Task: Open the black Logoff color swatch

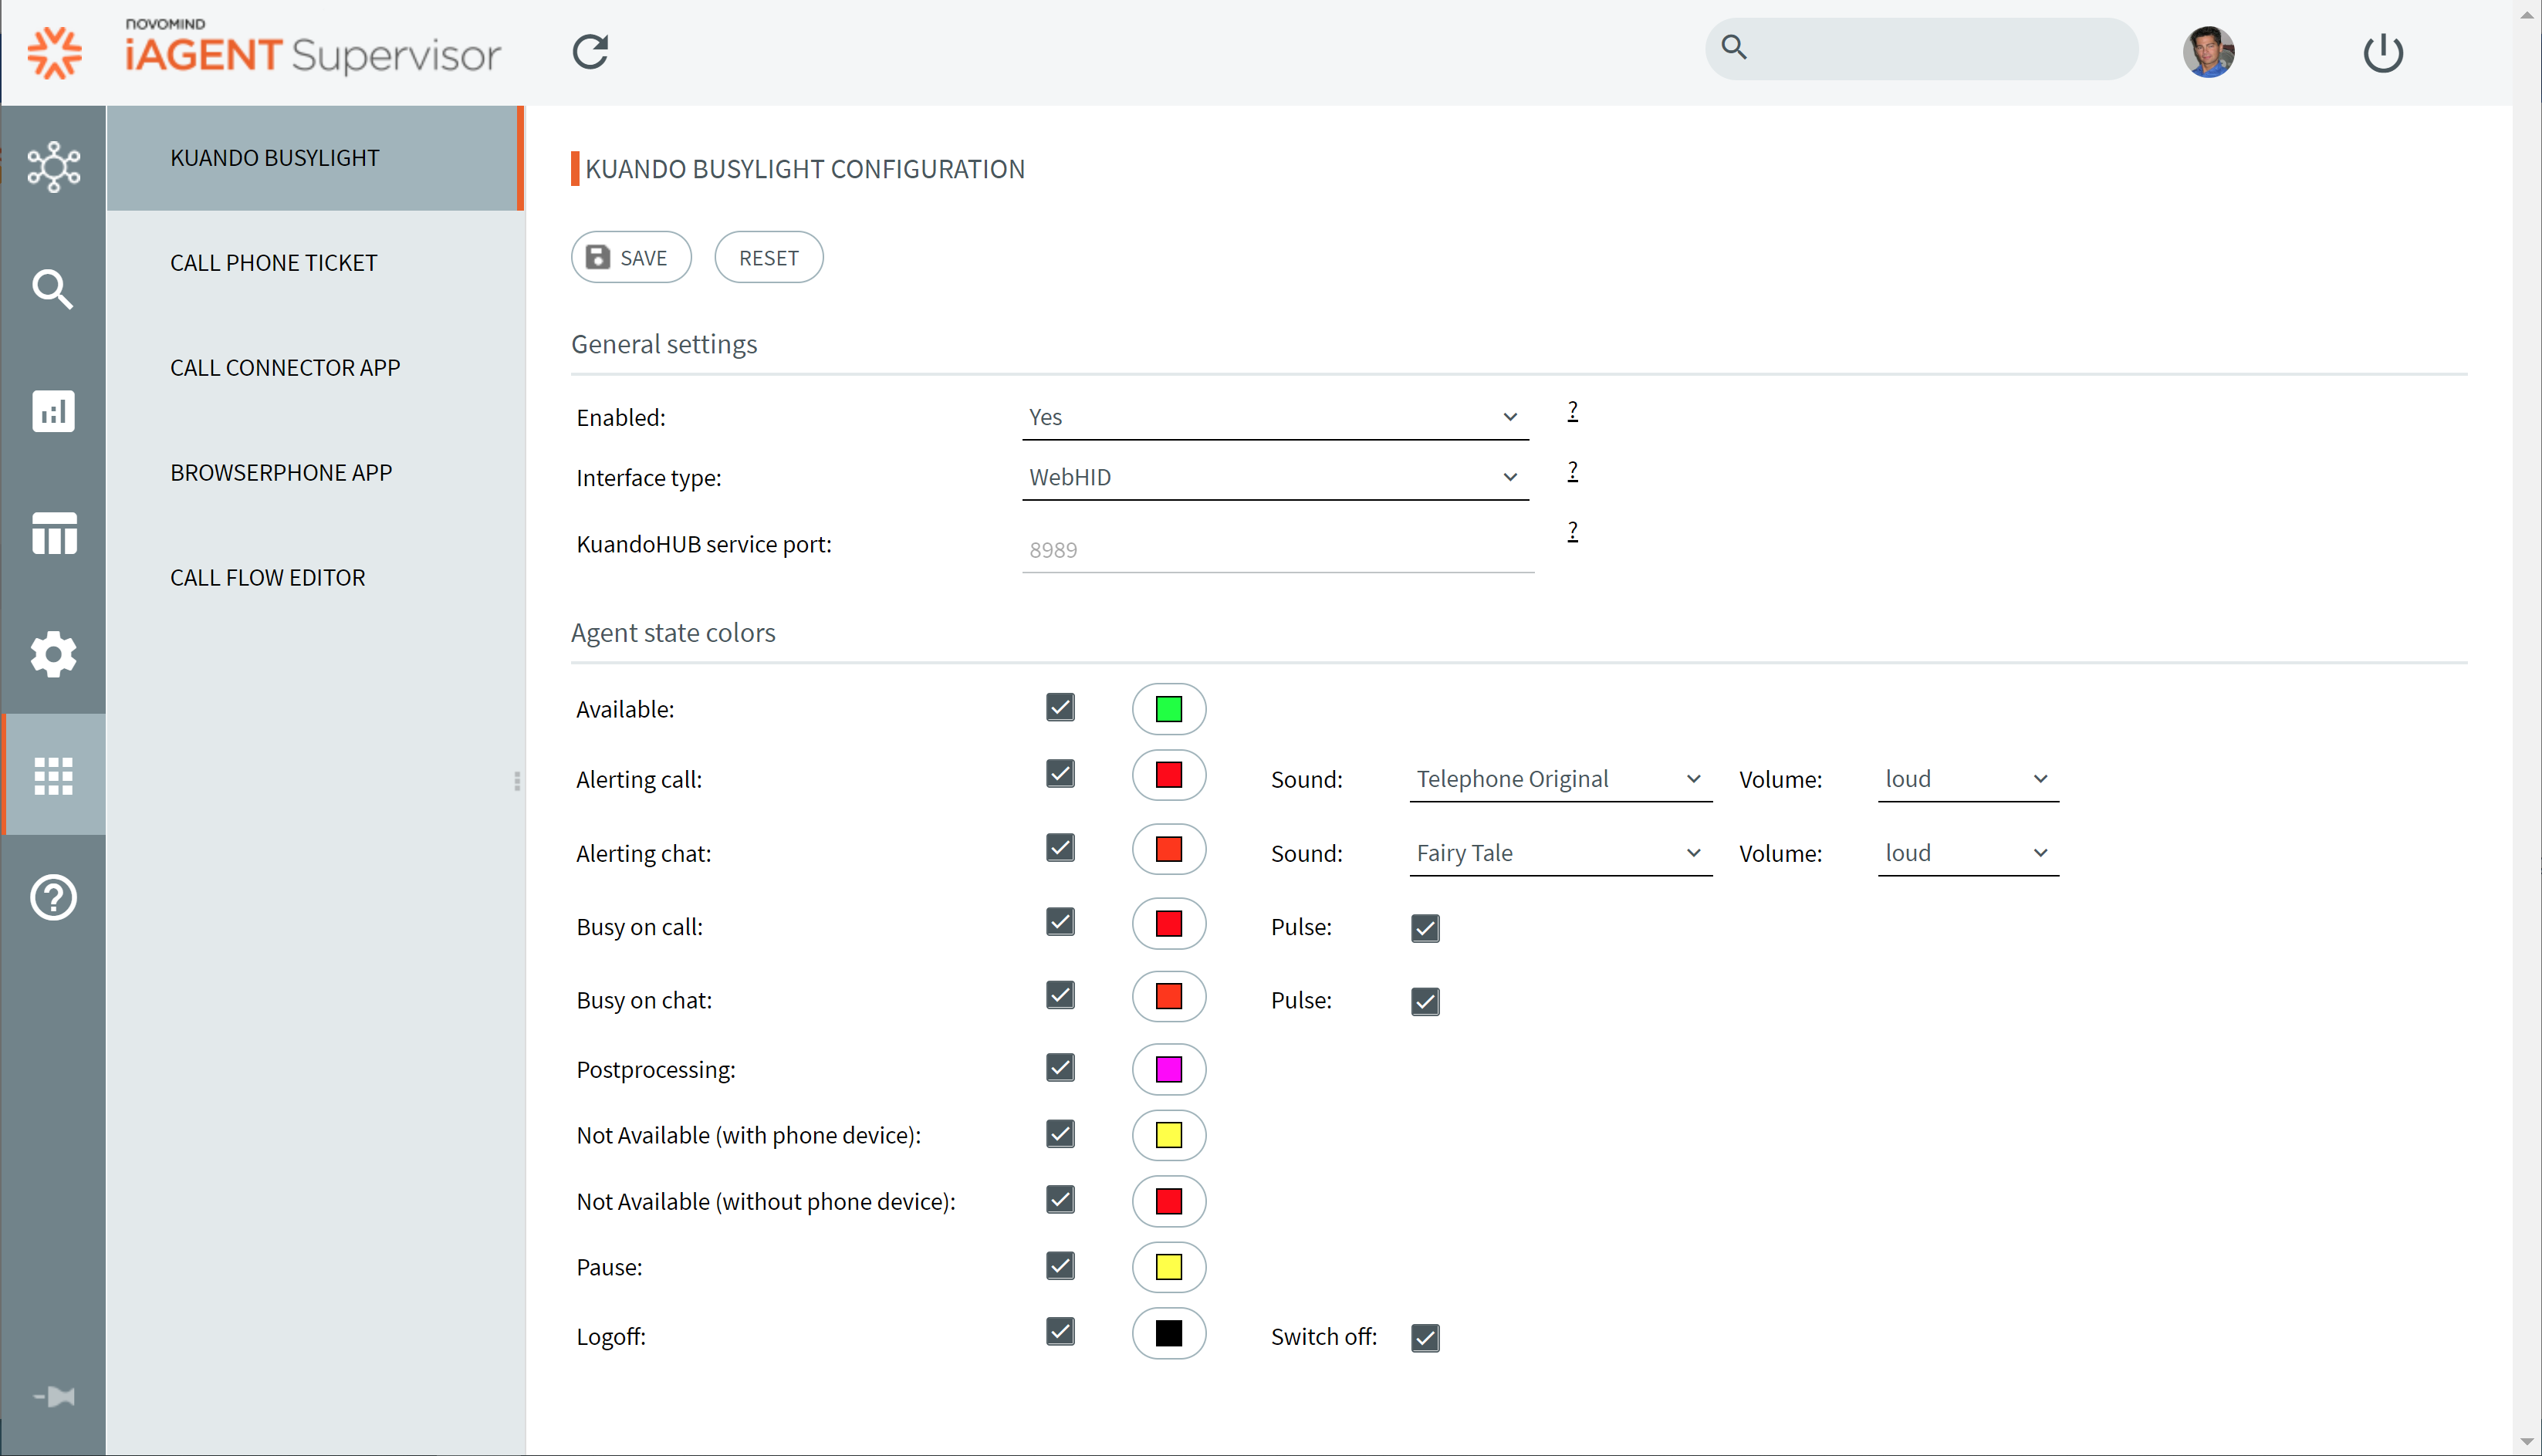Action: (1168, 1333)
